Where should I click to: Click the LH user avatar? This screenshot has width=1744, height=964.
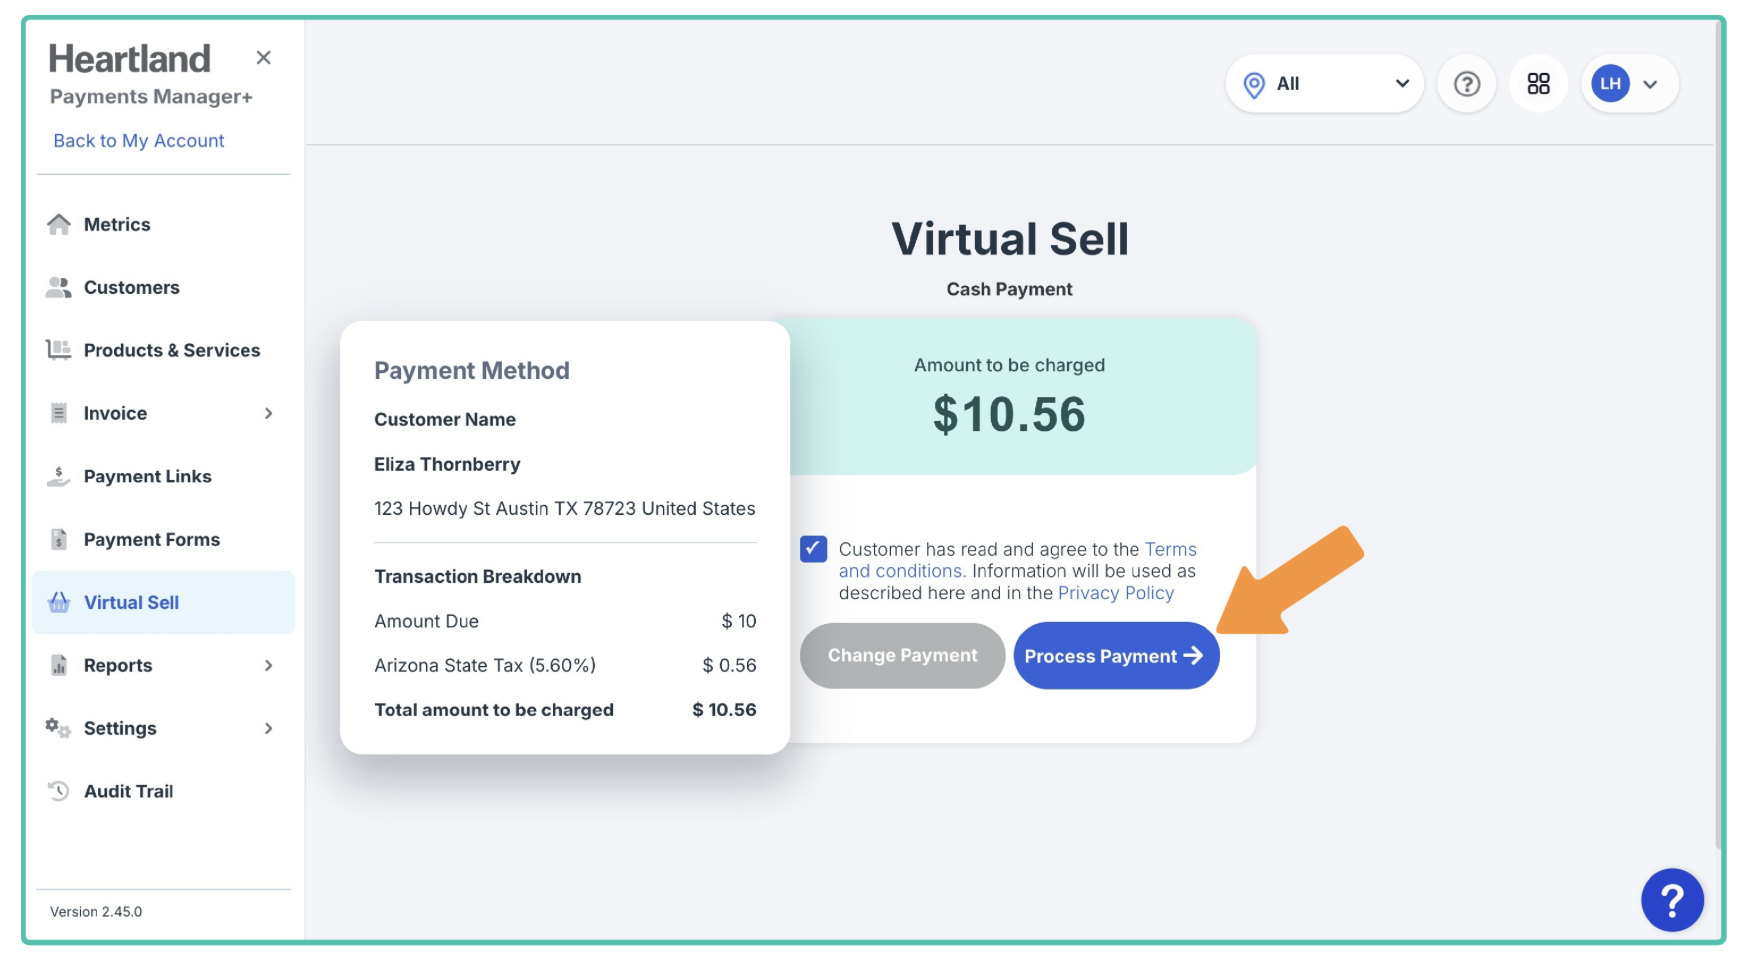coord(1610,84)
